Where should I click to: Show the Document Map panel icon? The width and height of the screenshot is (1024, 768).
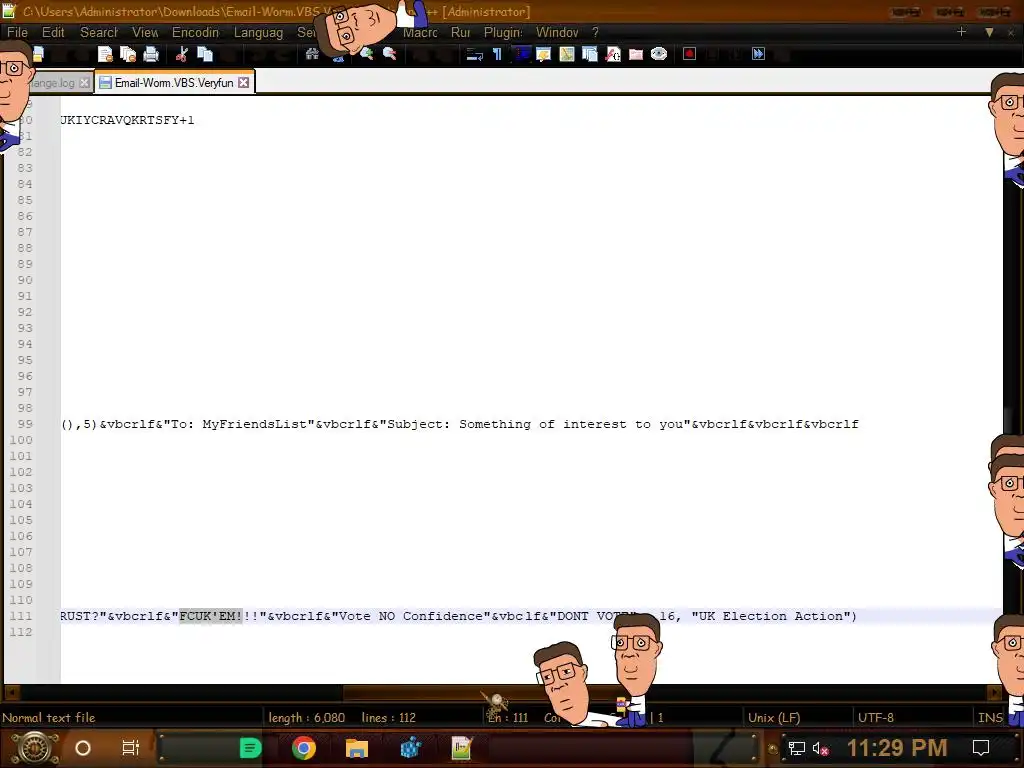(x=567, y=54)
